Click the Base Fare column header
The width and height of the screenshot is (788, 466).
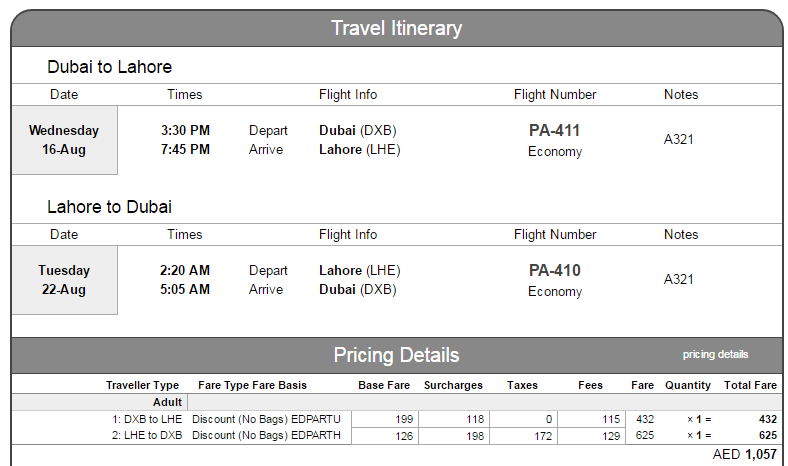click(x=384, y=385)
